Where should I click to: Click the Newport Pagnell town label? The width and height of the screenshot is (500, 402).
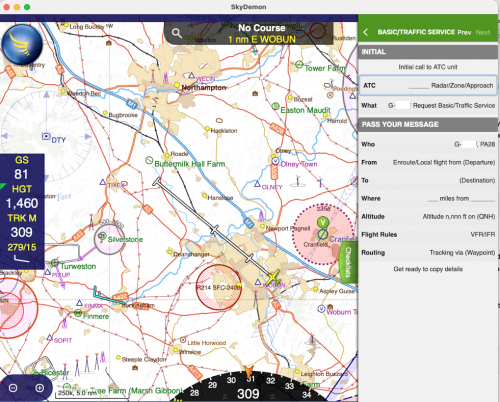click(x=288, y=229)
